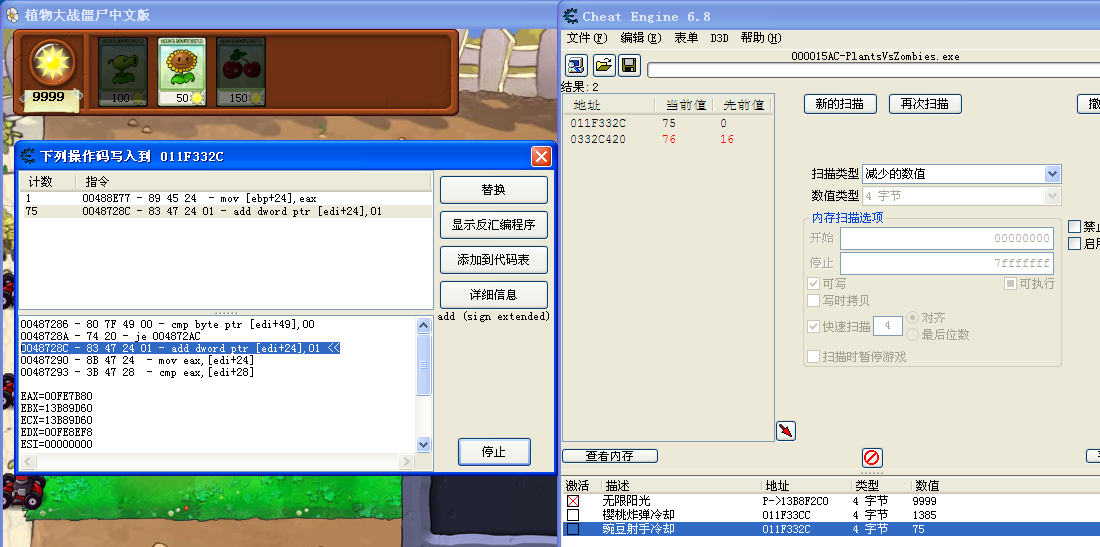This screenshot has width=1100, height=547.
Task: Click the game window title icon
Action: (x=13, y=15)
